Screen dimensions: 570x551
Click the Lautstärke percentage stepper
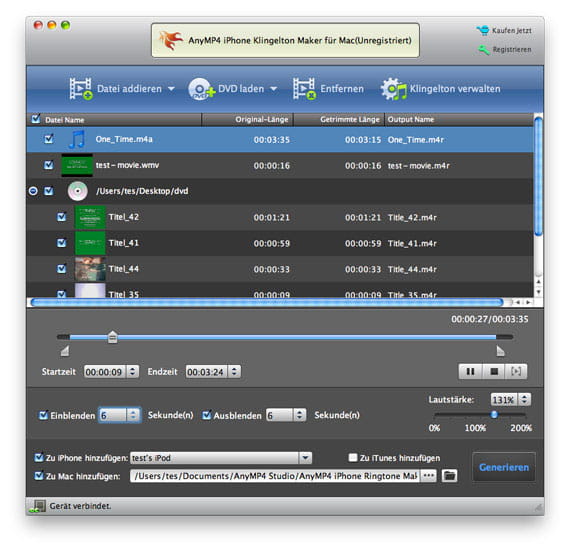524,399
